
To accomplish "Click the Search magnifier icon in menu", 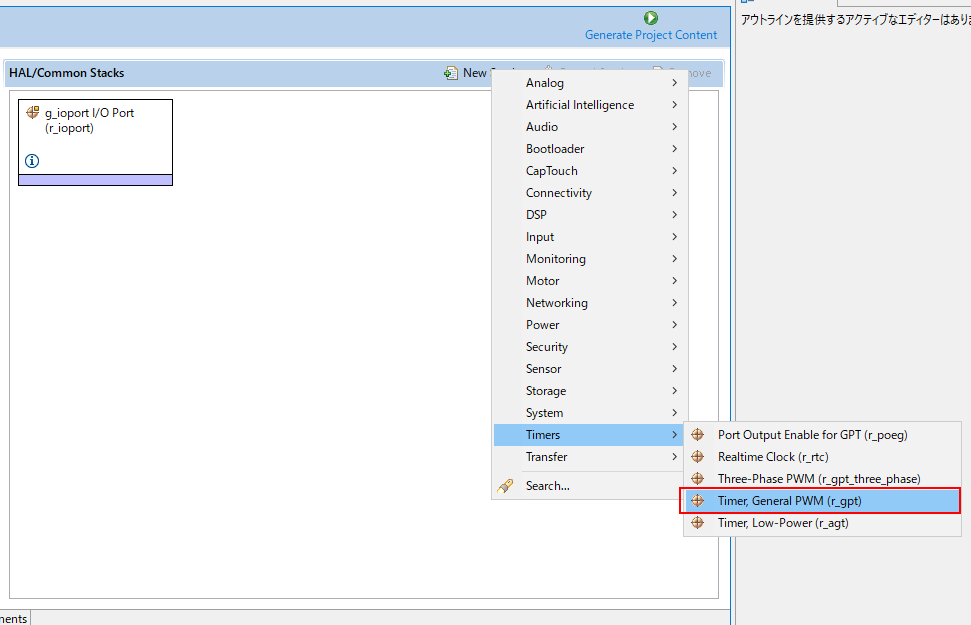I will [506, 486].
